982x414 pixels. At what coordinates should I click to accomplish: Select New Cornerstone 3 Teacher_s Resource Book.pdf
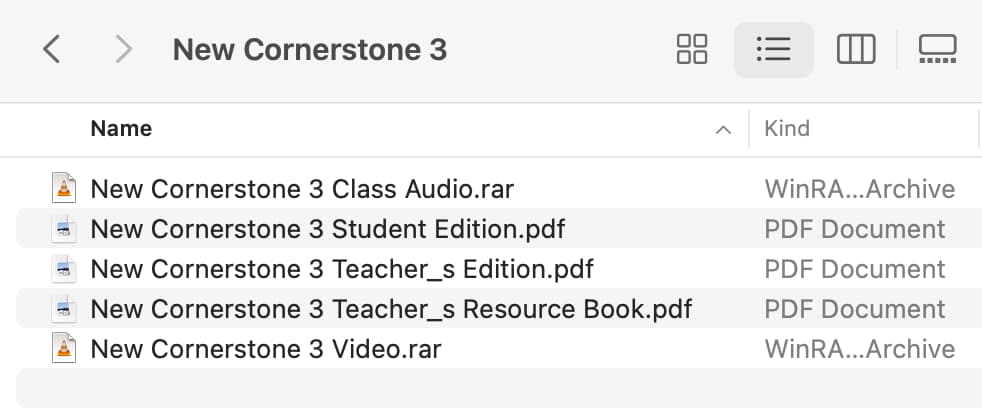tap(499, 309)
